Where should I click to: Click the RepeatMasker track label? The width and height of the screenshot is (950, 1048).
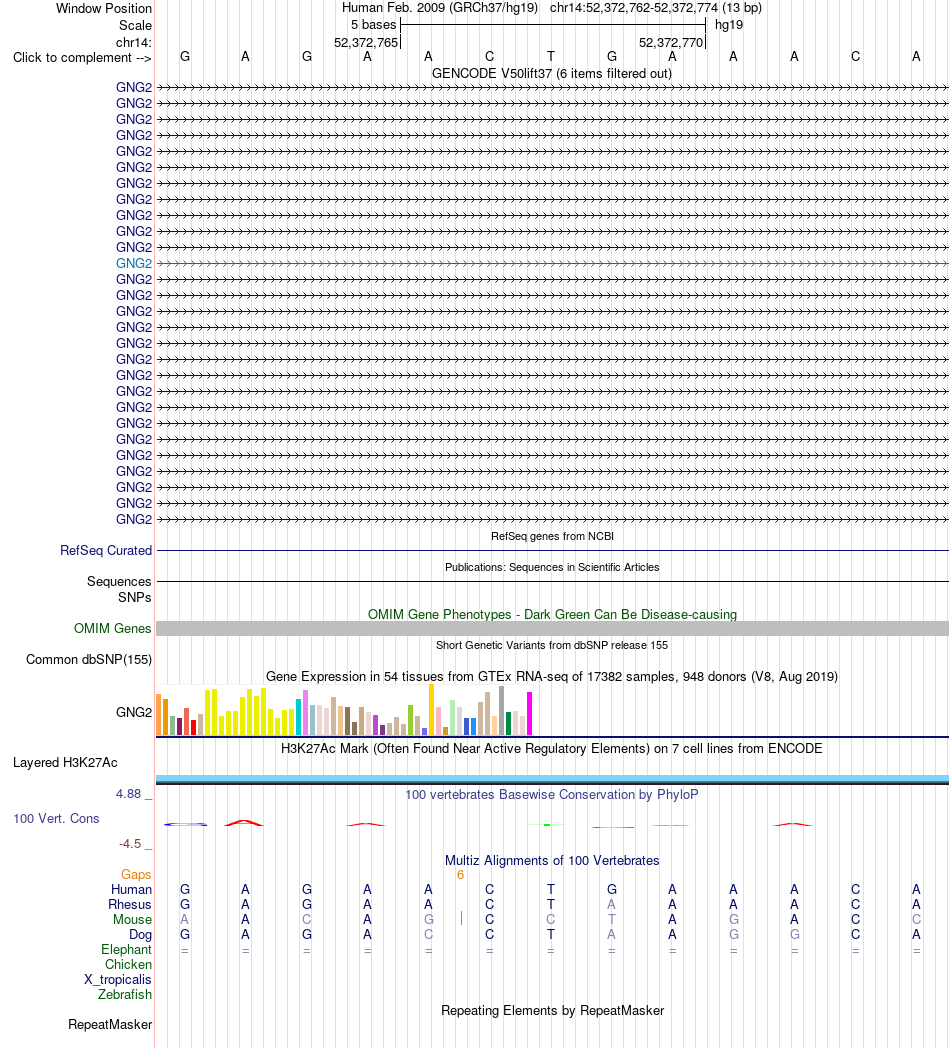click(110, 1025)
